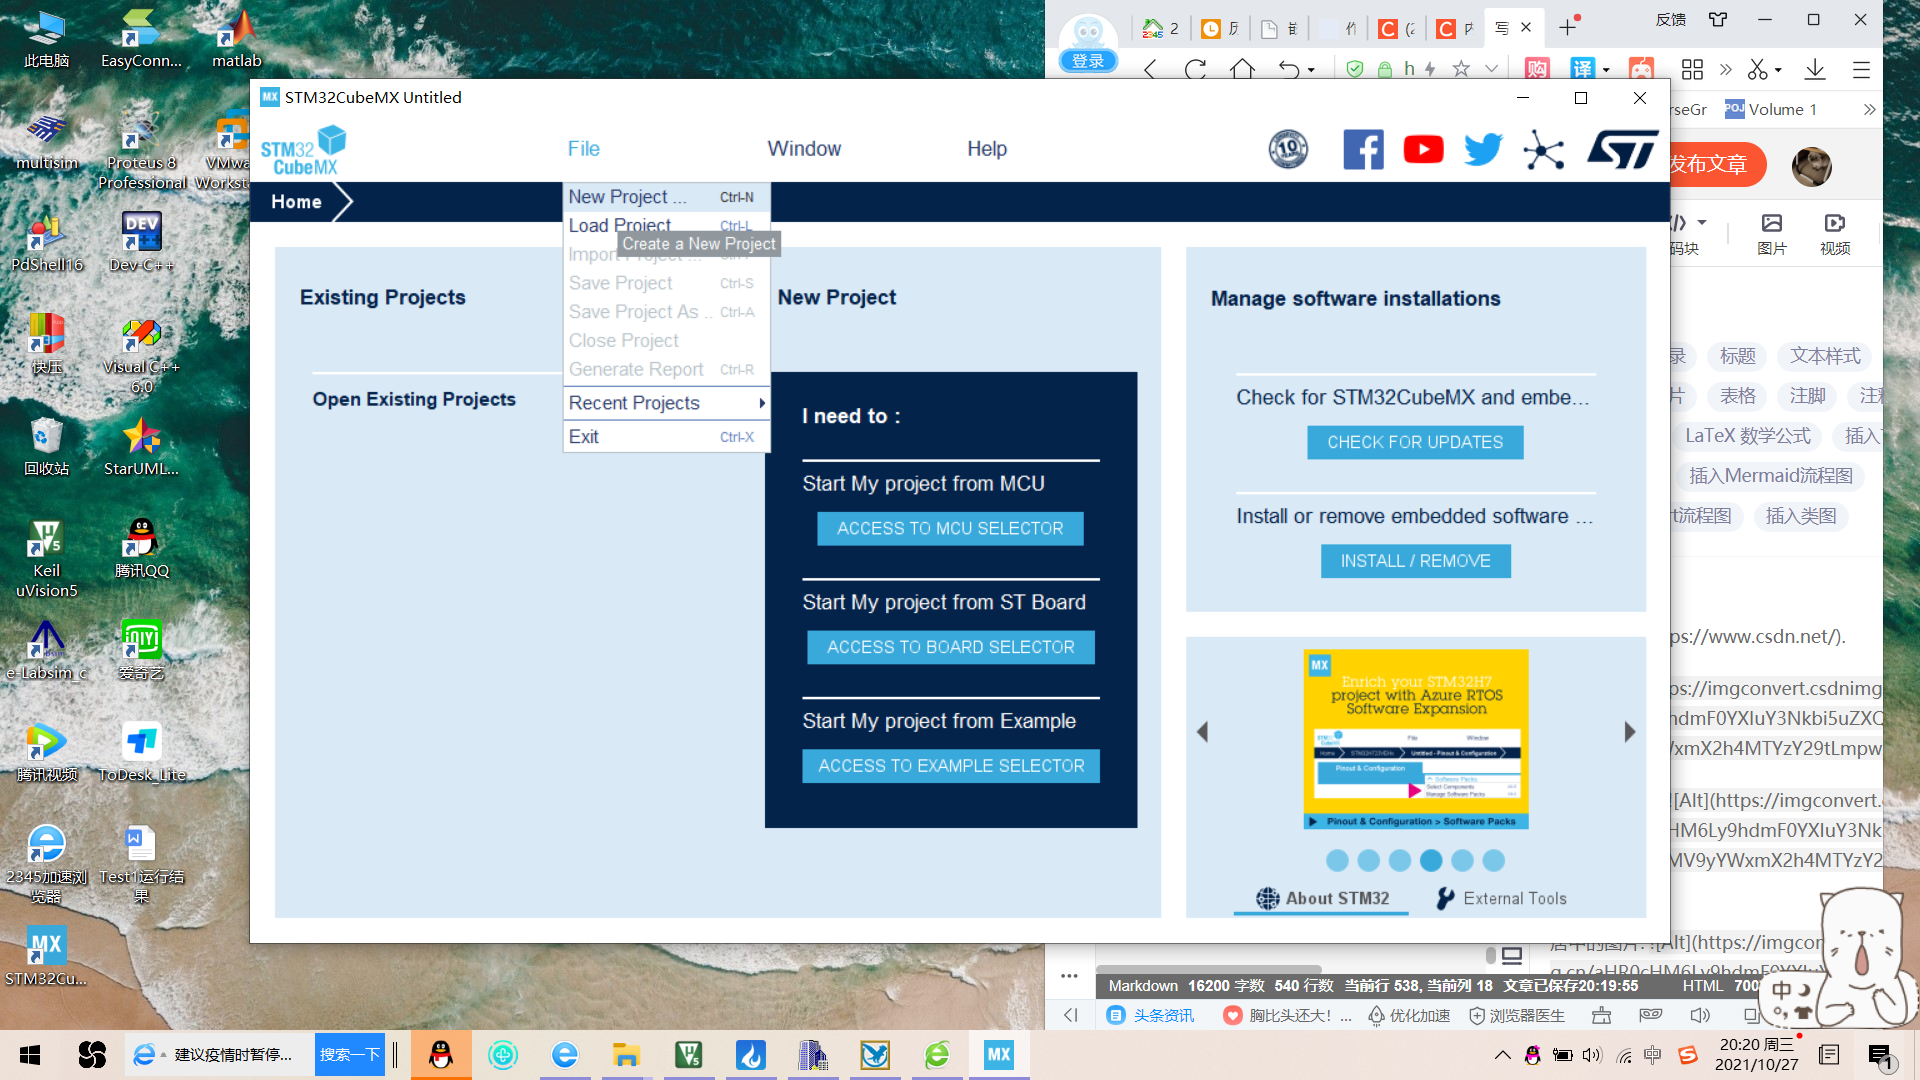Open the Facebook icon in STM32CubeMX
Screen dimensions: 1920x1080
coord(1363,150)
